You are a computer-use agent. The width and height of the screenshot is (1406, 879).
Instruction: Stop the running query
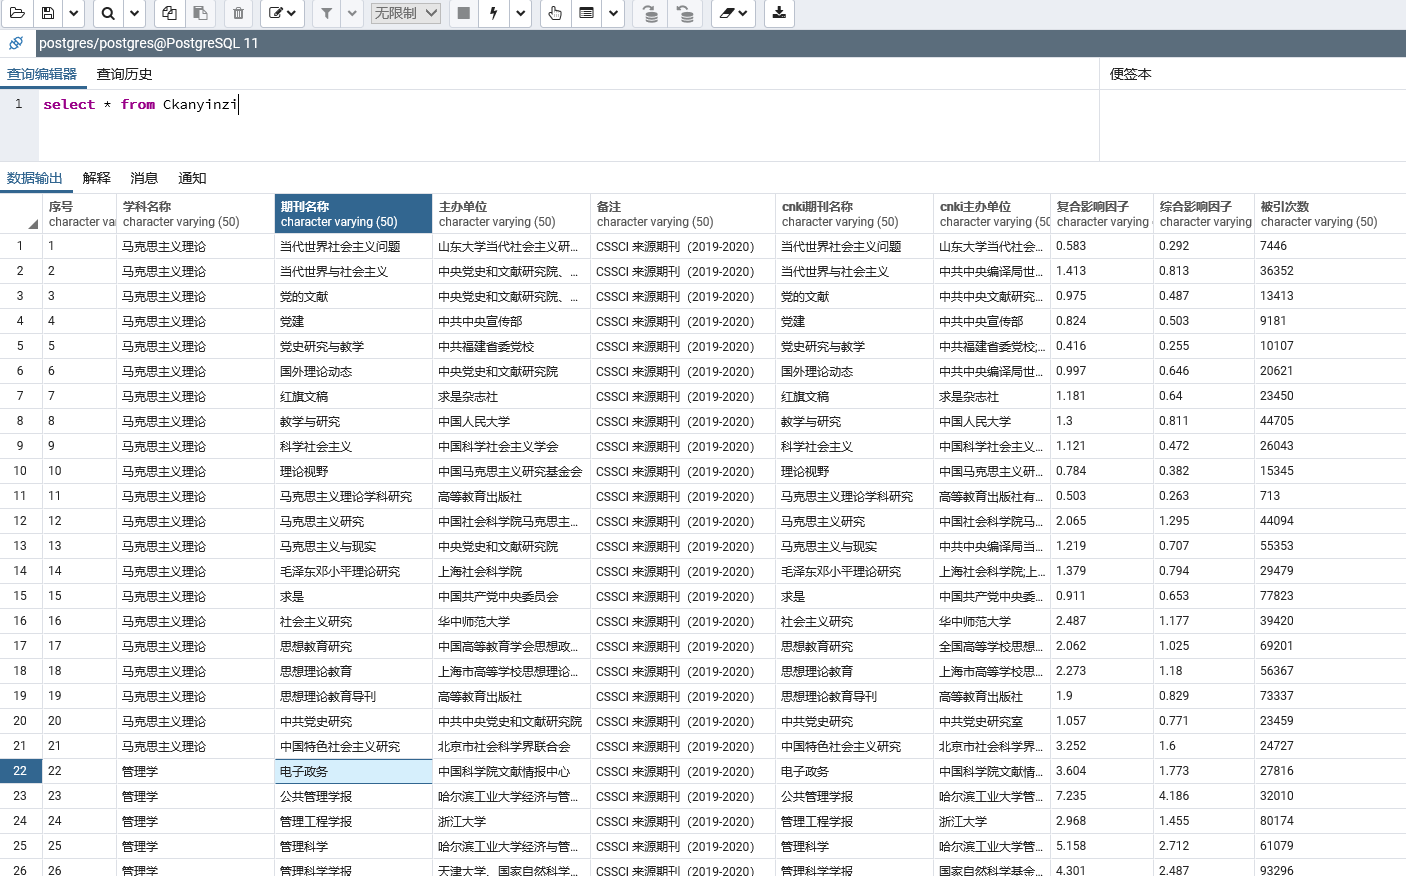[x=463, y=13]
